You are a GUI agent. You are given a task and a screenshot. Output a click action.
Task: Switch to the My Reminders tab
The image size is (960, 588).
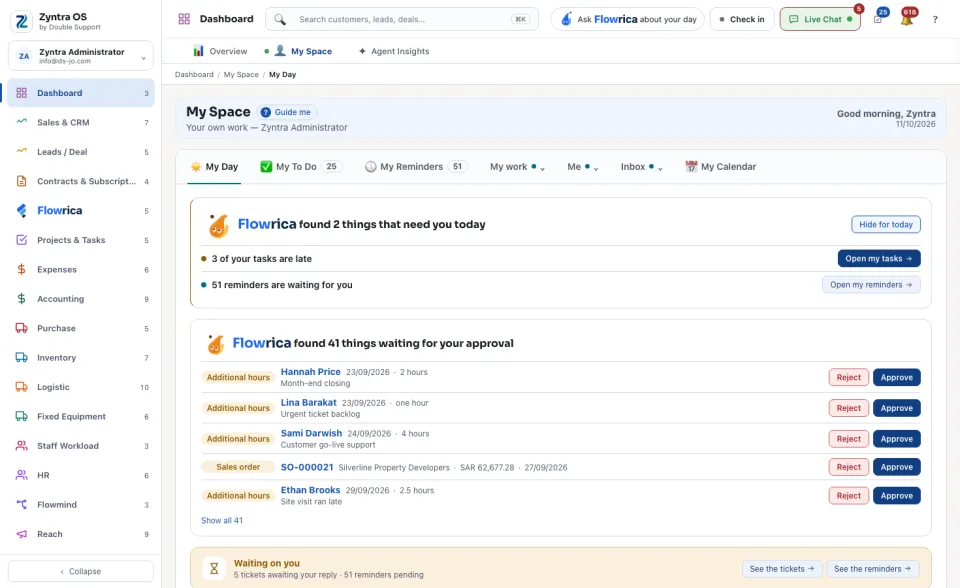pos(416,167)
